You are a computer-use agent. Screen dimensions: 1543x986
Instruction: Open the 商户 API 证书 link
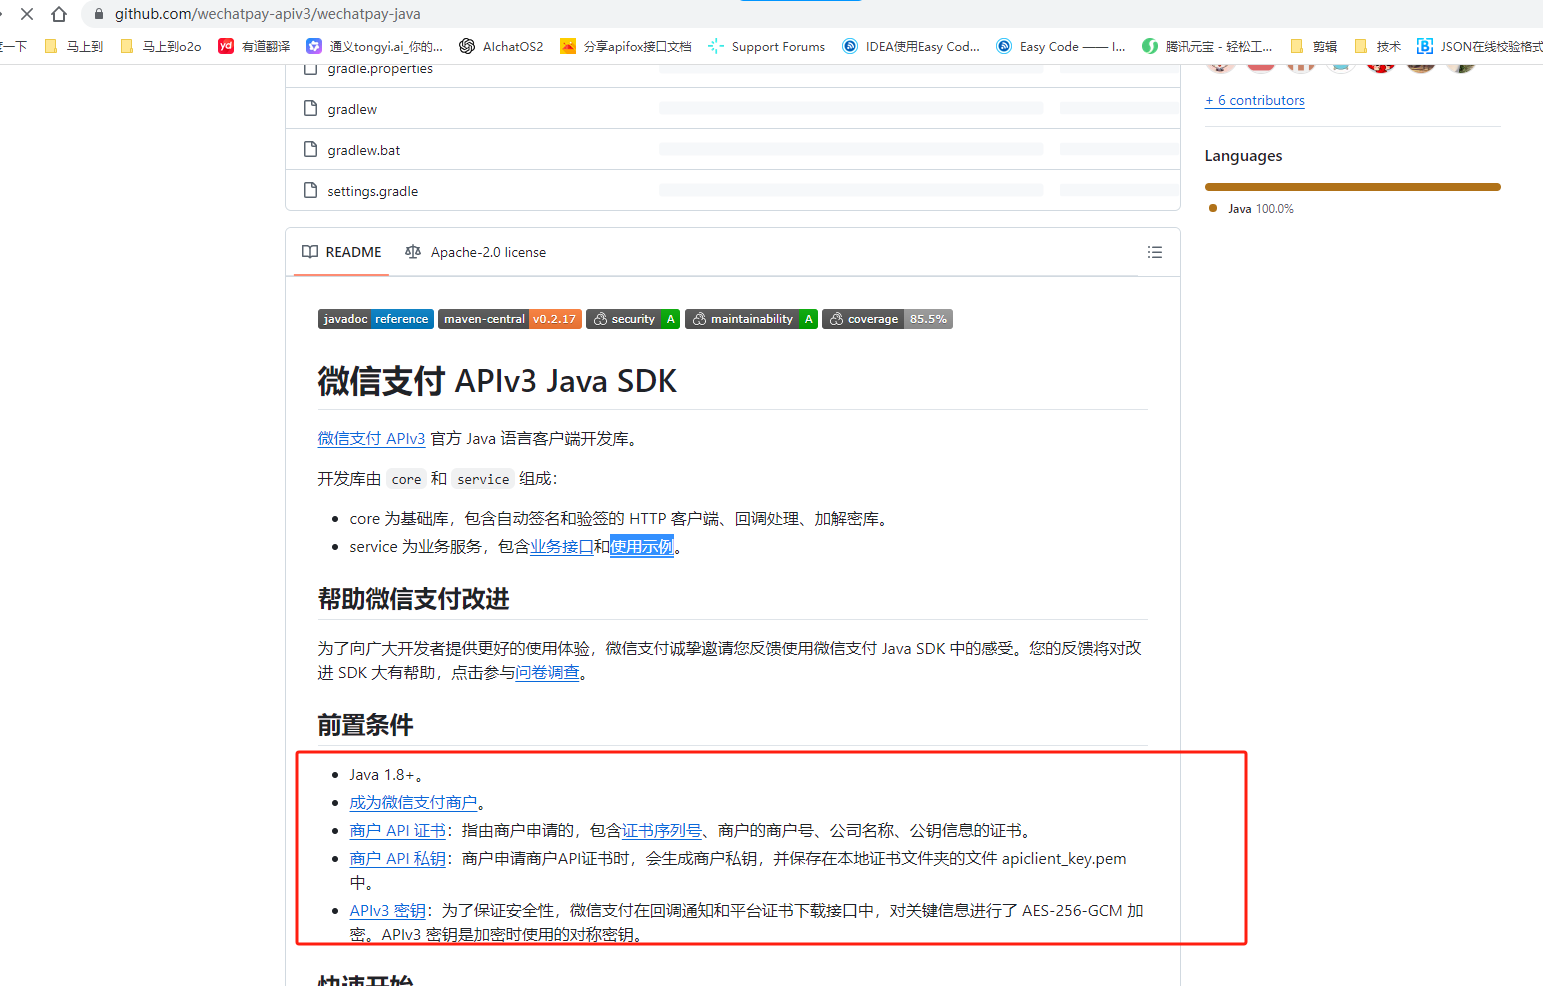pyautogui.click(x=397, y=830)
